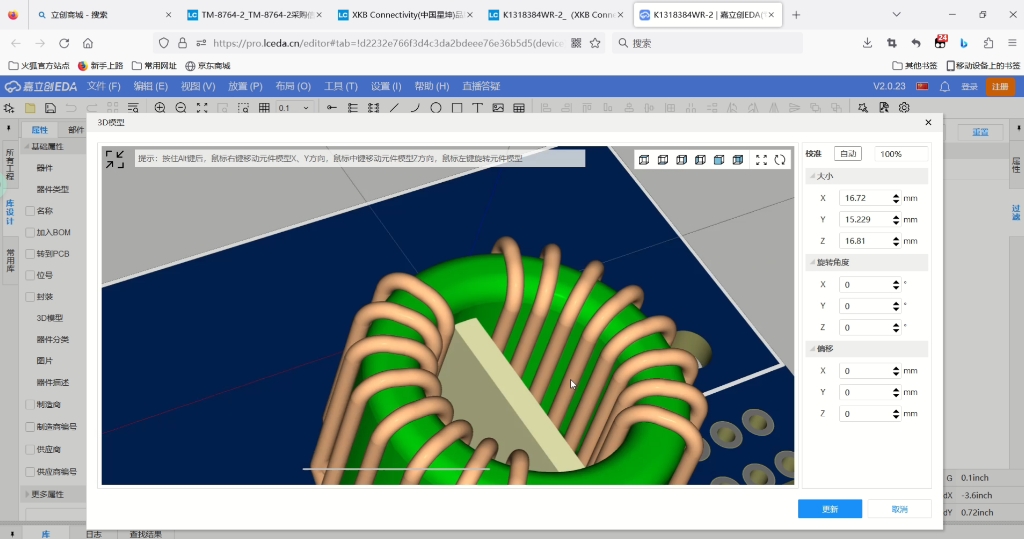
Task: Click the 取消 button
Action: point(900,509)
